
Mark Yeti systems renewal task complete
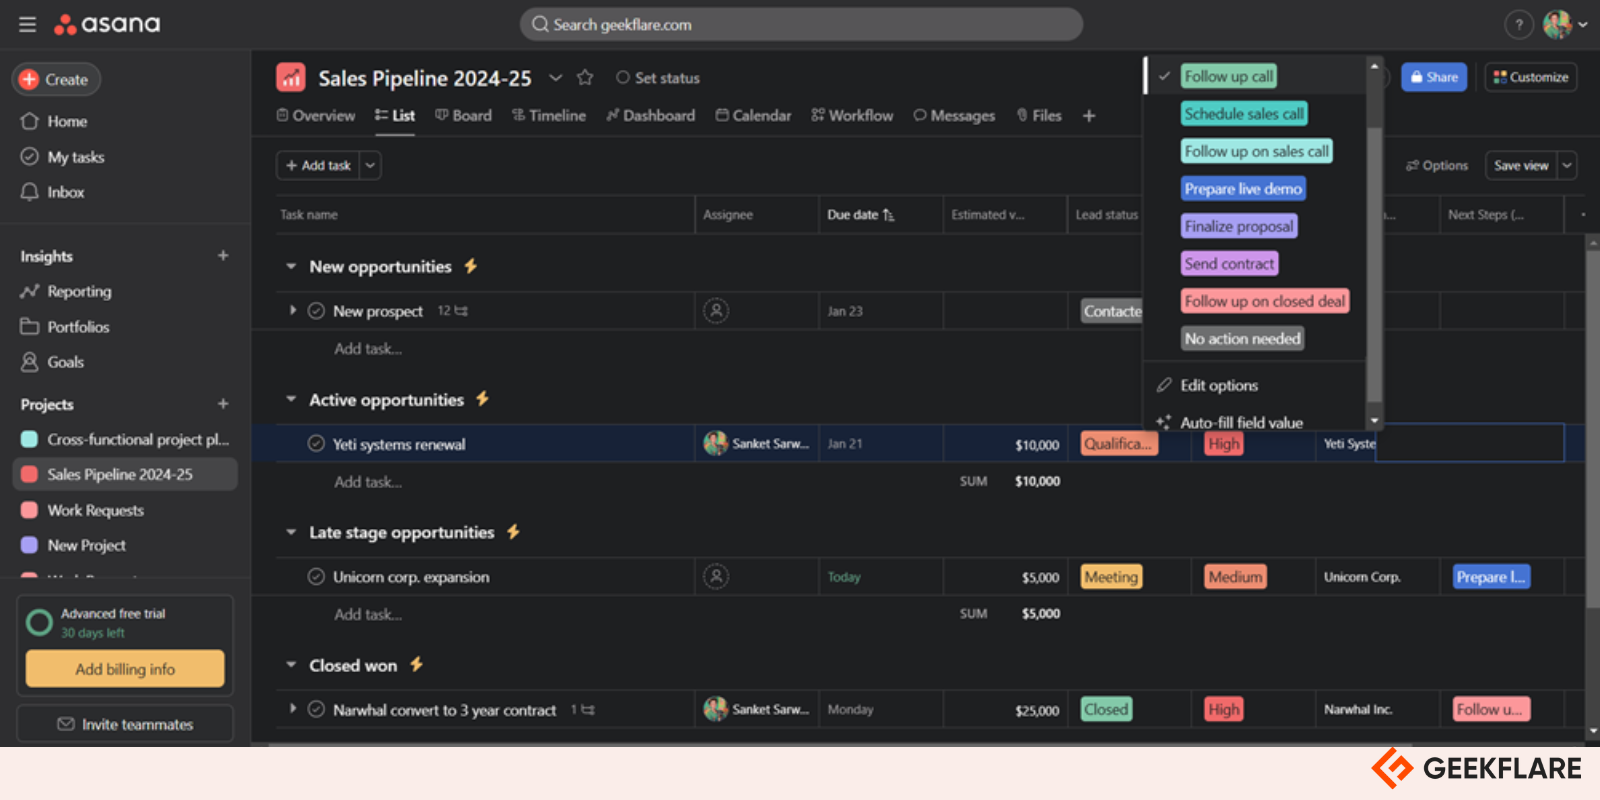coord(316,444)
